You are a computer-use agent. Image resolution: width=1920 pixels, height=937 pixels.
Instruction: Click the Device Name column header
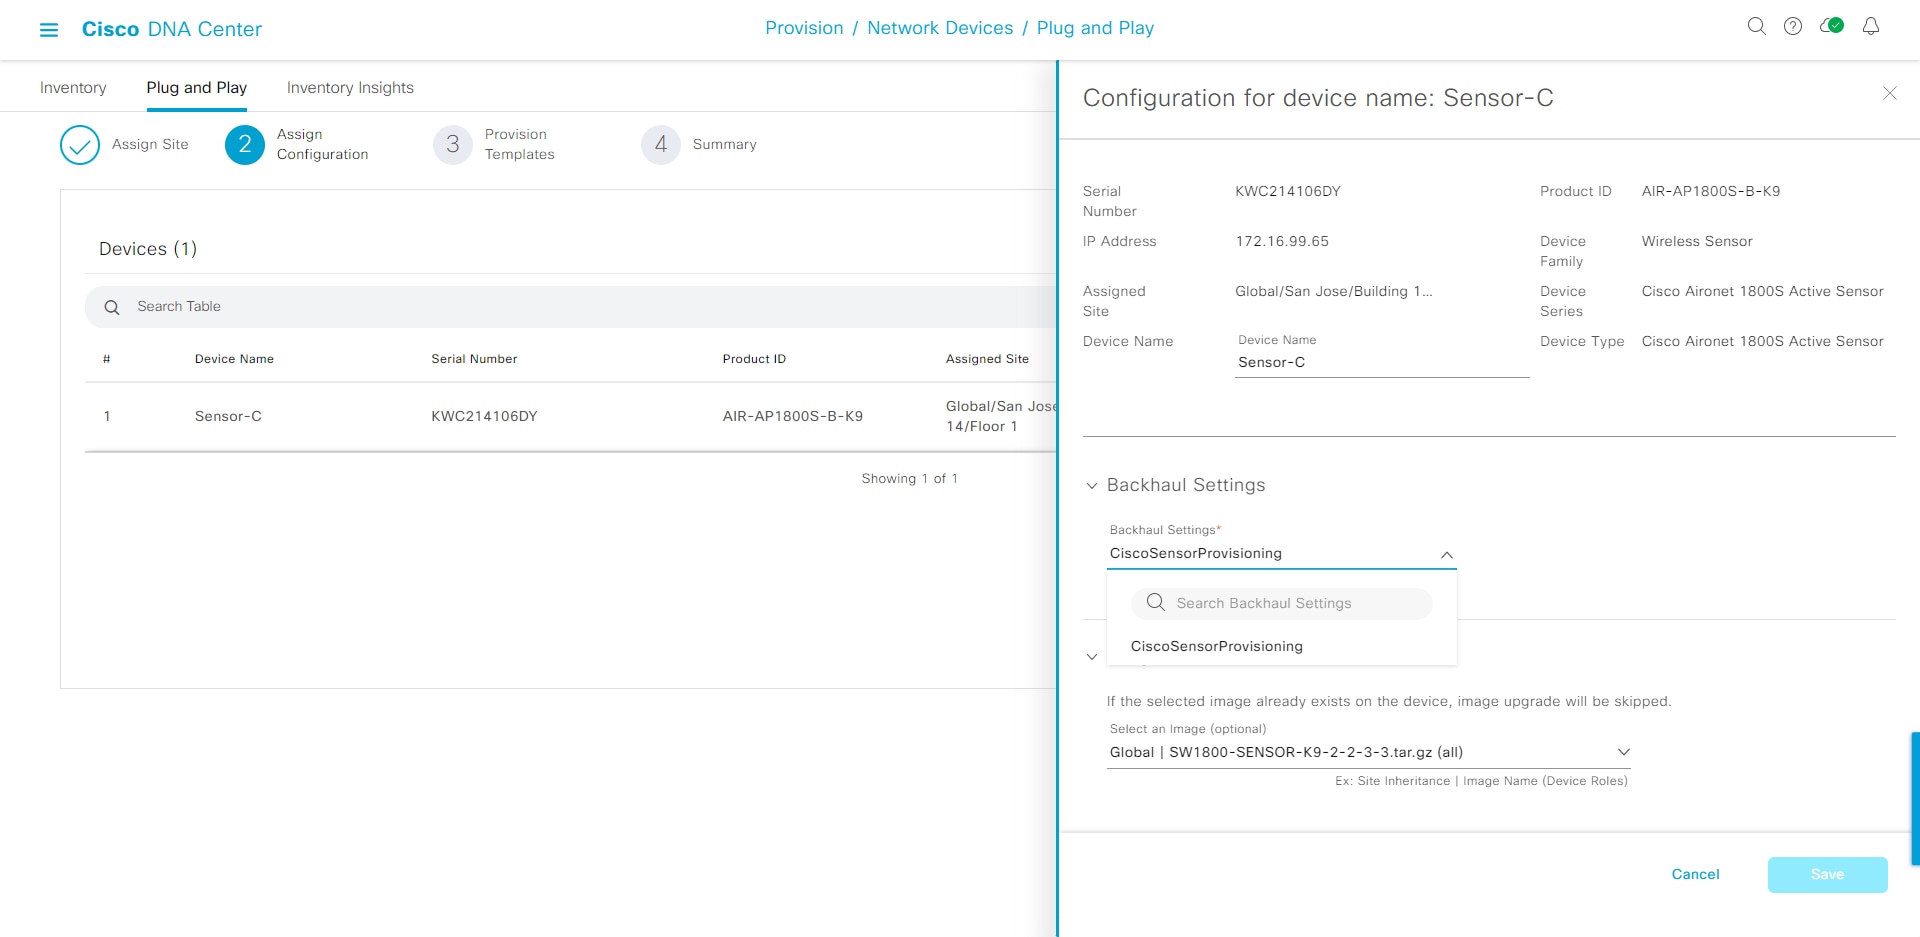click(x=234, y=359)
